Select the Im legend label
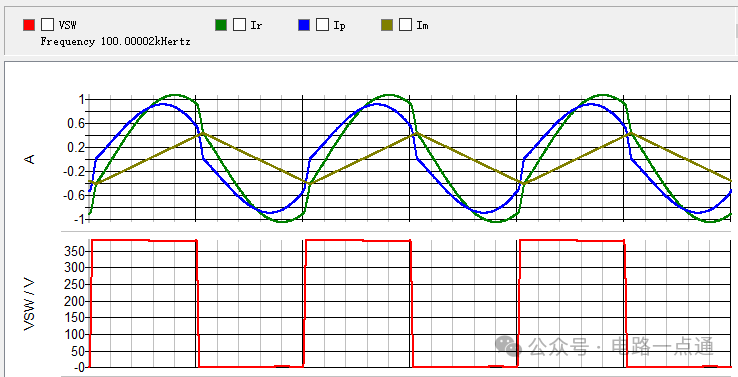Viewport: 738px width, 377px height. [422, 25]
